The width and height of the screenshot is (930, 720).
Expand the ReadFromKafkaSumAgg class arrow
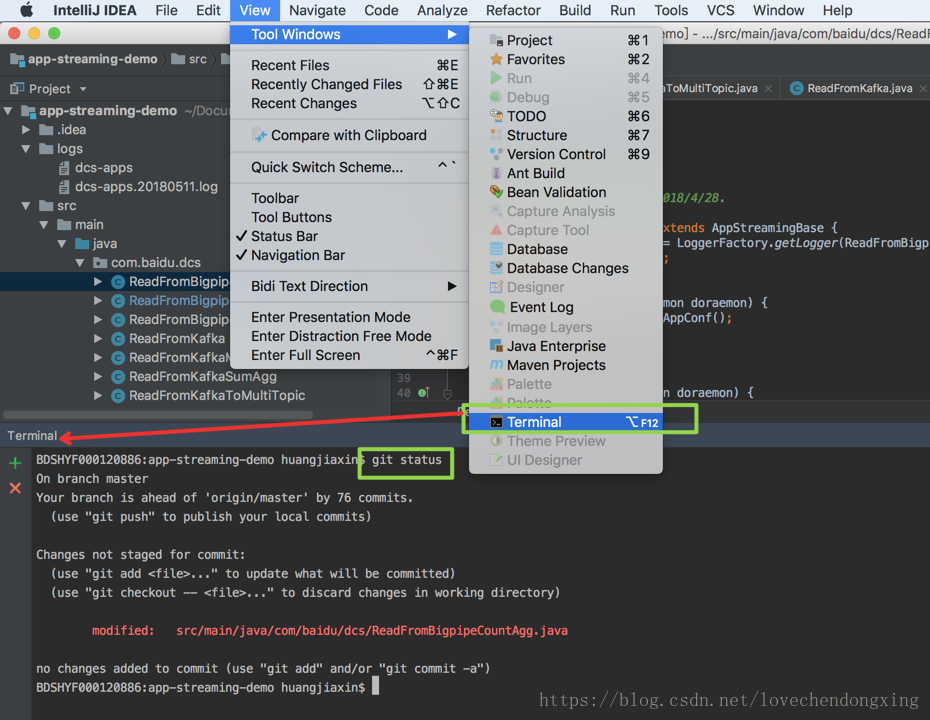click(x=98, y=377)
